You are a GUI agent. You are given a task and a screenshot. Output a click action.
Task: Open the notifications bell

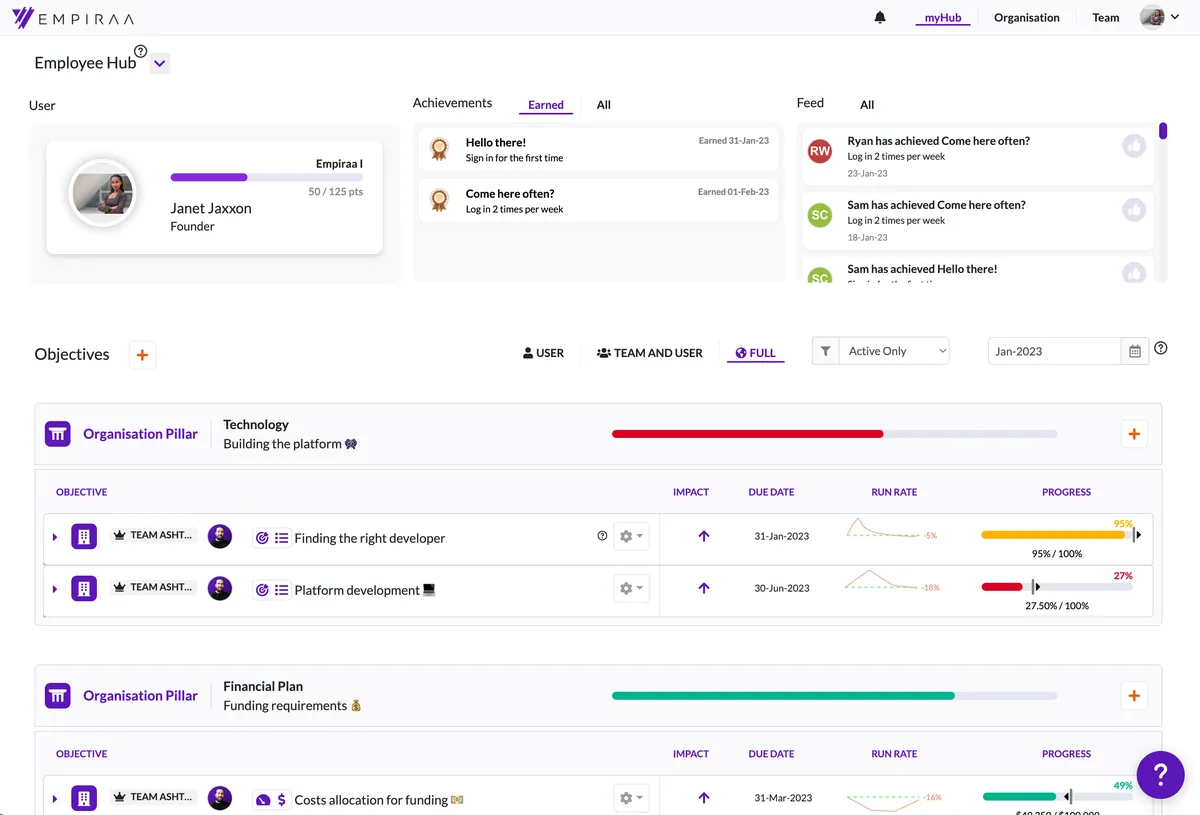[x=880, y=17]
